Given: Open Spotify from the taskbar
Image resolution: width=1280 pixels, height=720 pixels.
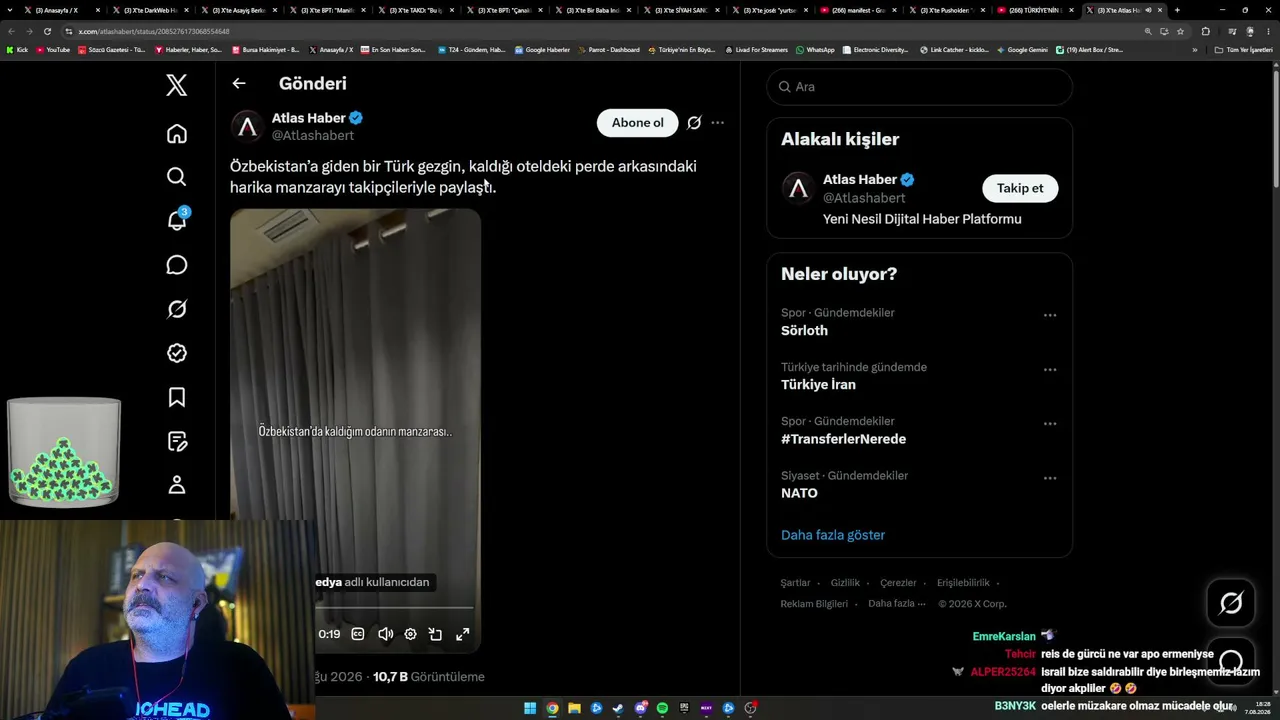Looking at the screenshot, I should pos(662,708).
